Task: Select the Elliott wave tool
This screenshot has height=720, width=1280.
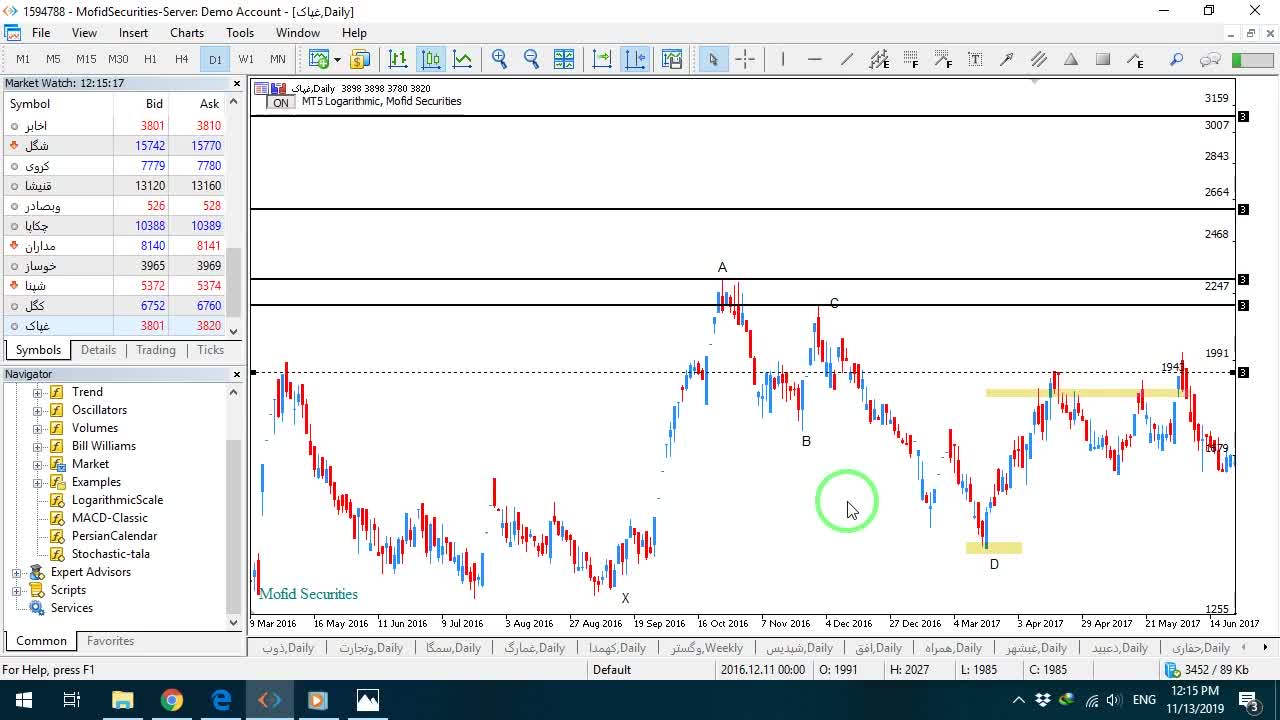Action: tap(1135, 59)
